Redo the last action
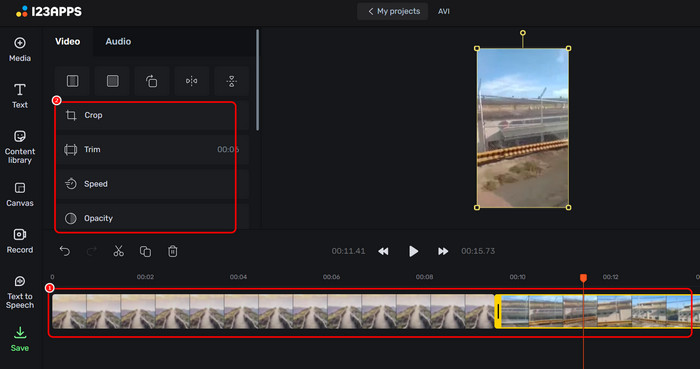The height and width of the screenshot is (369, 700). pos(92,251)
